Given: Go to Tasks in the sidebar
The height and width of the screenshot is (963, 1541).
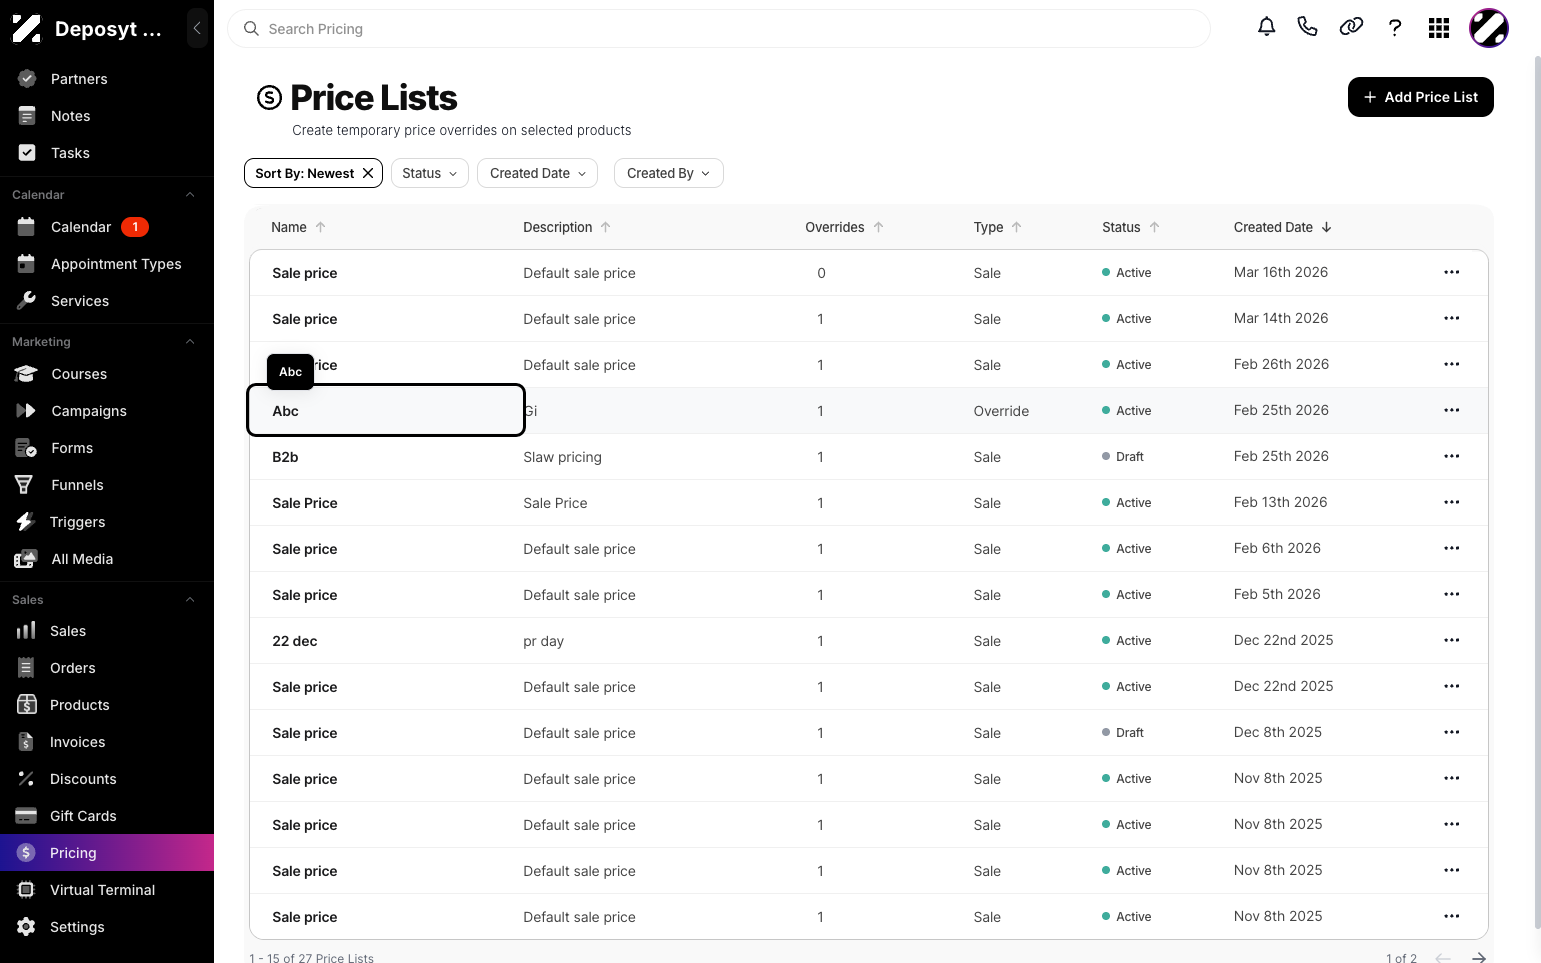Looking at the screenshot, I should tap(107, 153).
